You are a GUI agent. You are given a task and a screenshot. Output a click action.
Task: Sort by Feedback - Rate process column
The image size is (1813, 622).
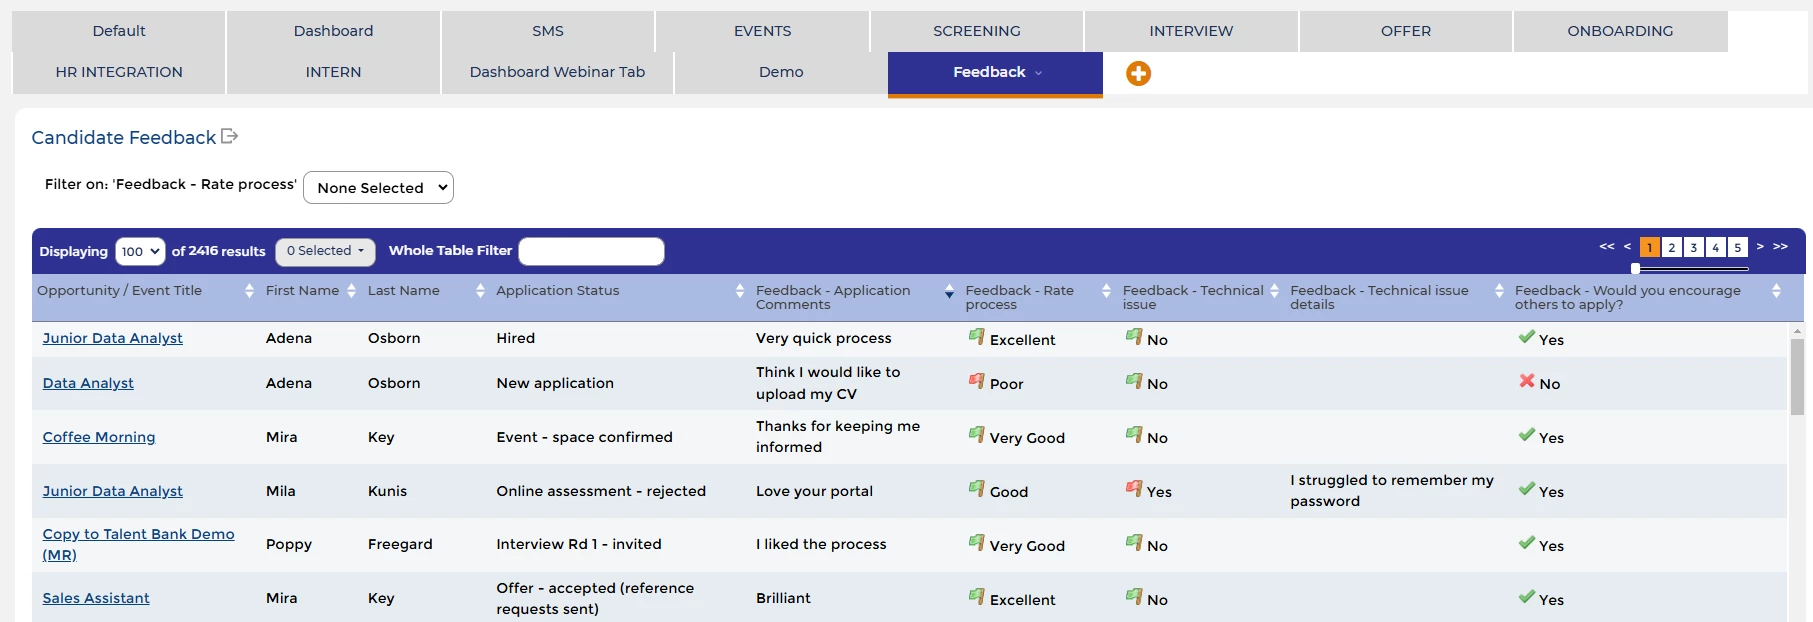(x=1106, y=291)
